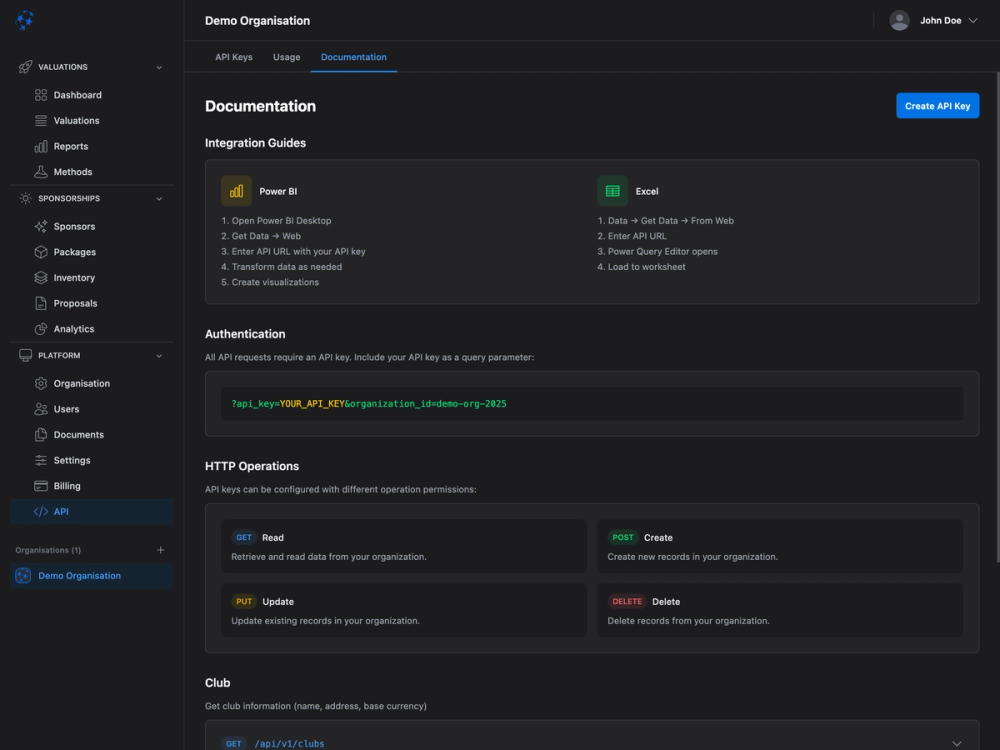Open the Usage tab
This screenshot has height=750, width=1000.
click(286, 57)
